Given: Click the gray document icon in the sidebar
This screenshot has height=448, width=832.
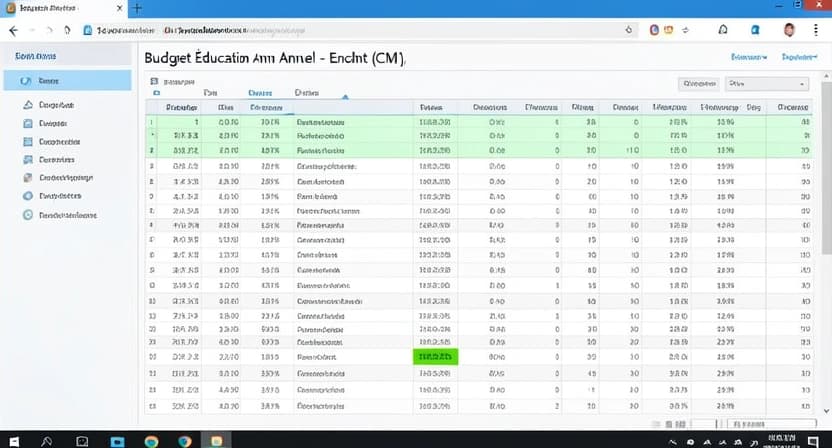Looking at the screenshot, I should pos(28,177).
